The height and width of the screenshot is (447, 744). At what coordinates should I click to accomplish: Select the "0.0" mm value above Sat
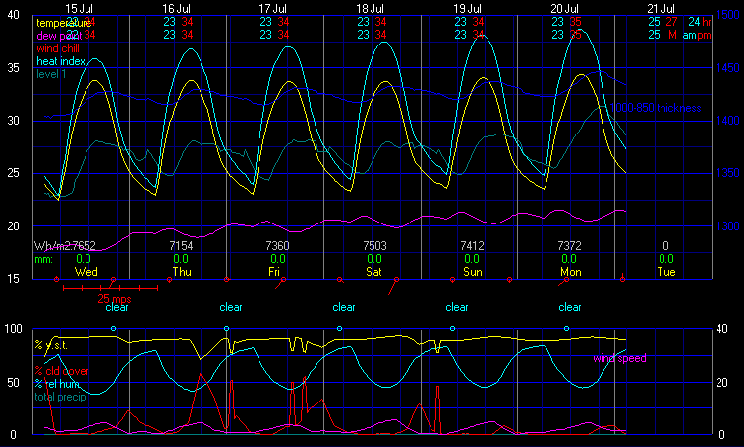point(374,259)
